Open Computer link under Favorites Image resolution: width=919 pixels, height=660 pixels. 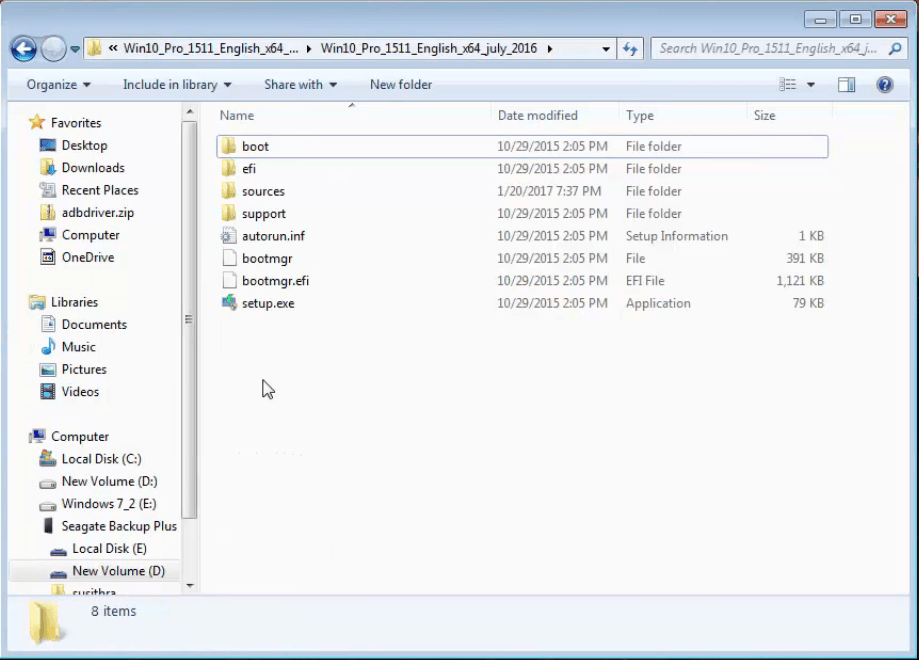(90, 235)
